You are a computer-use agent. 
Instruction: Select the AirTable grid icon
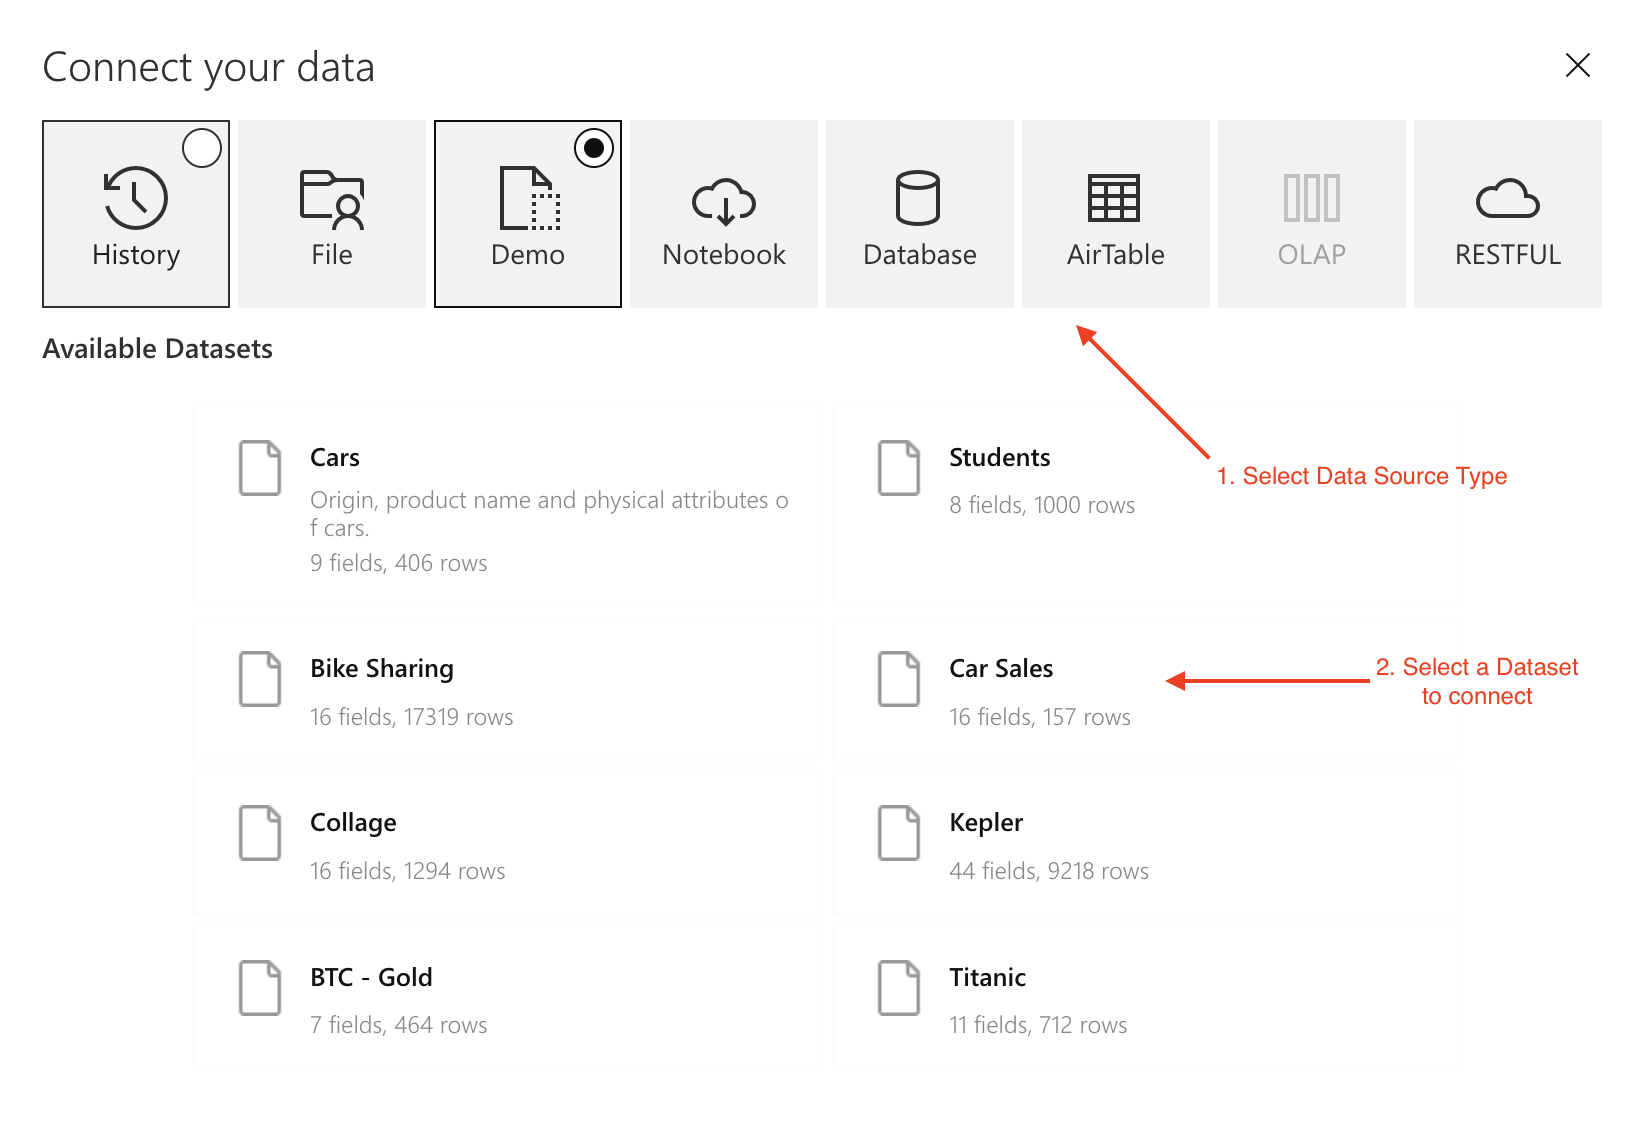1114,198
